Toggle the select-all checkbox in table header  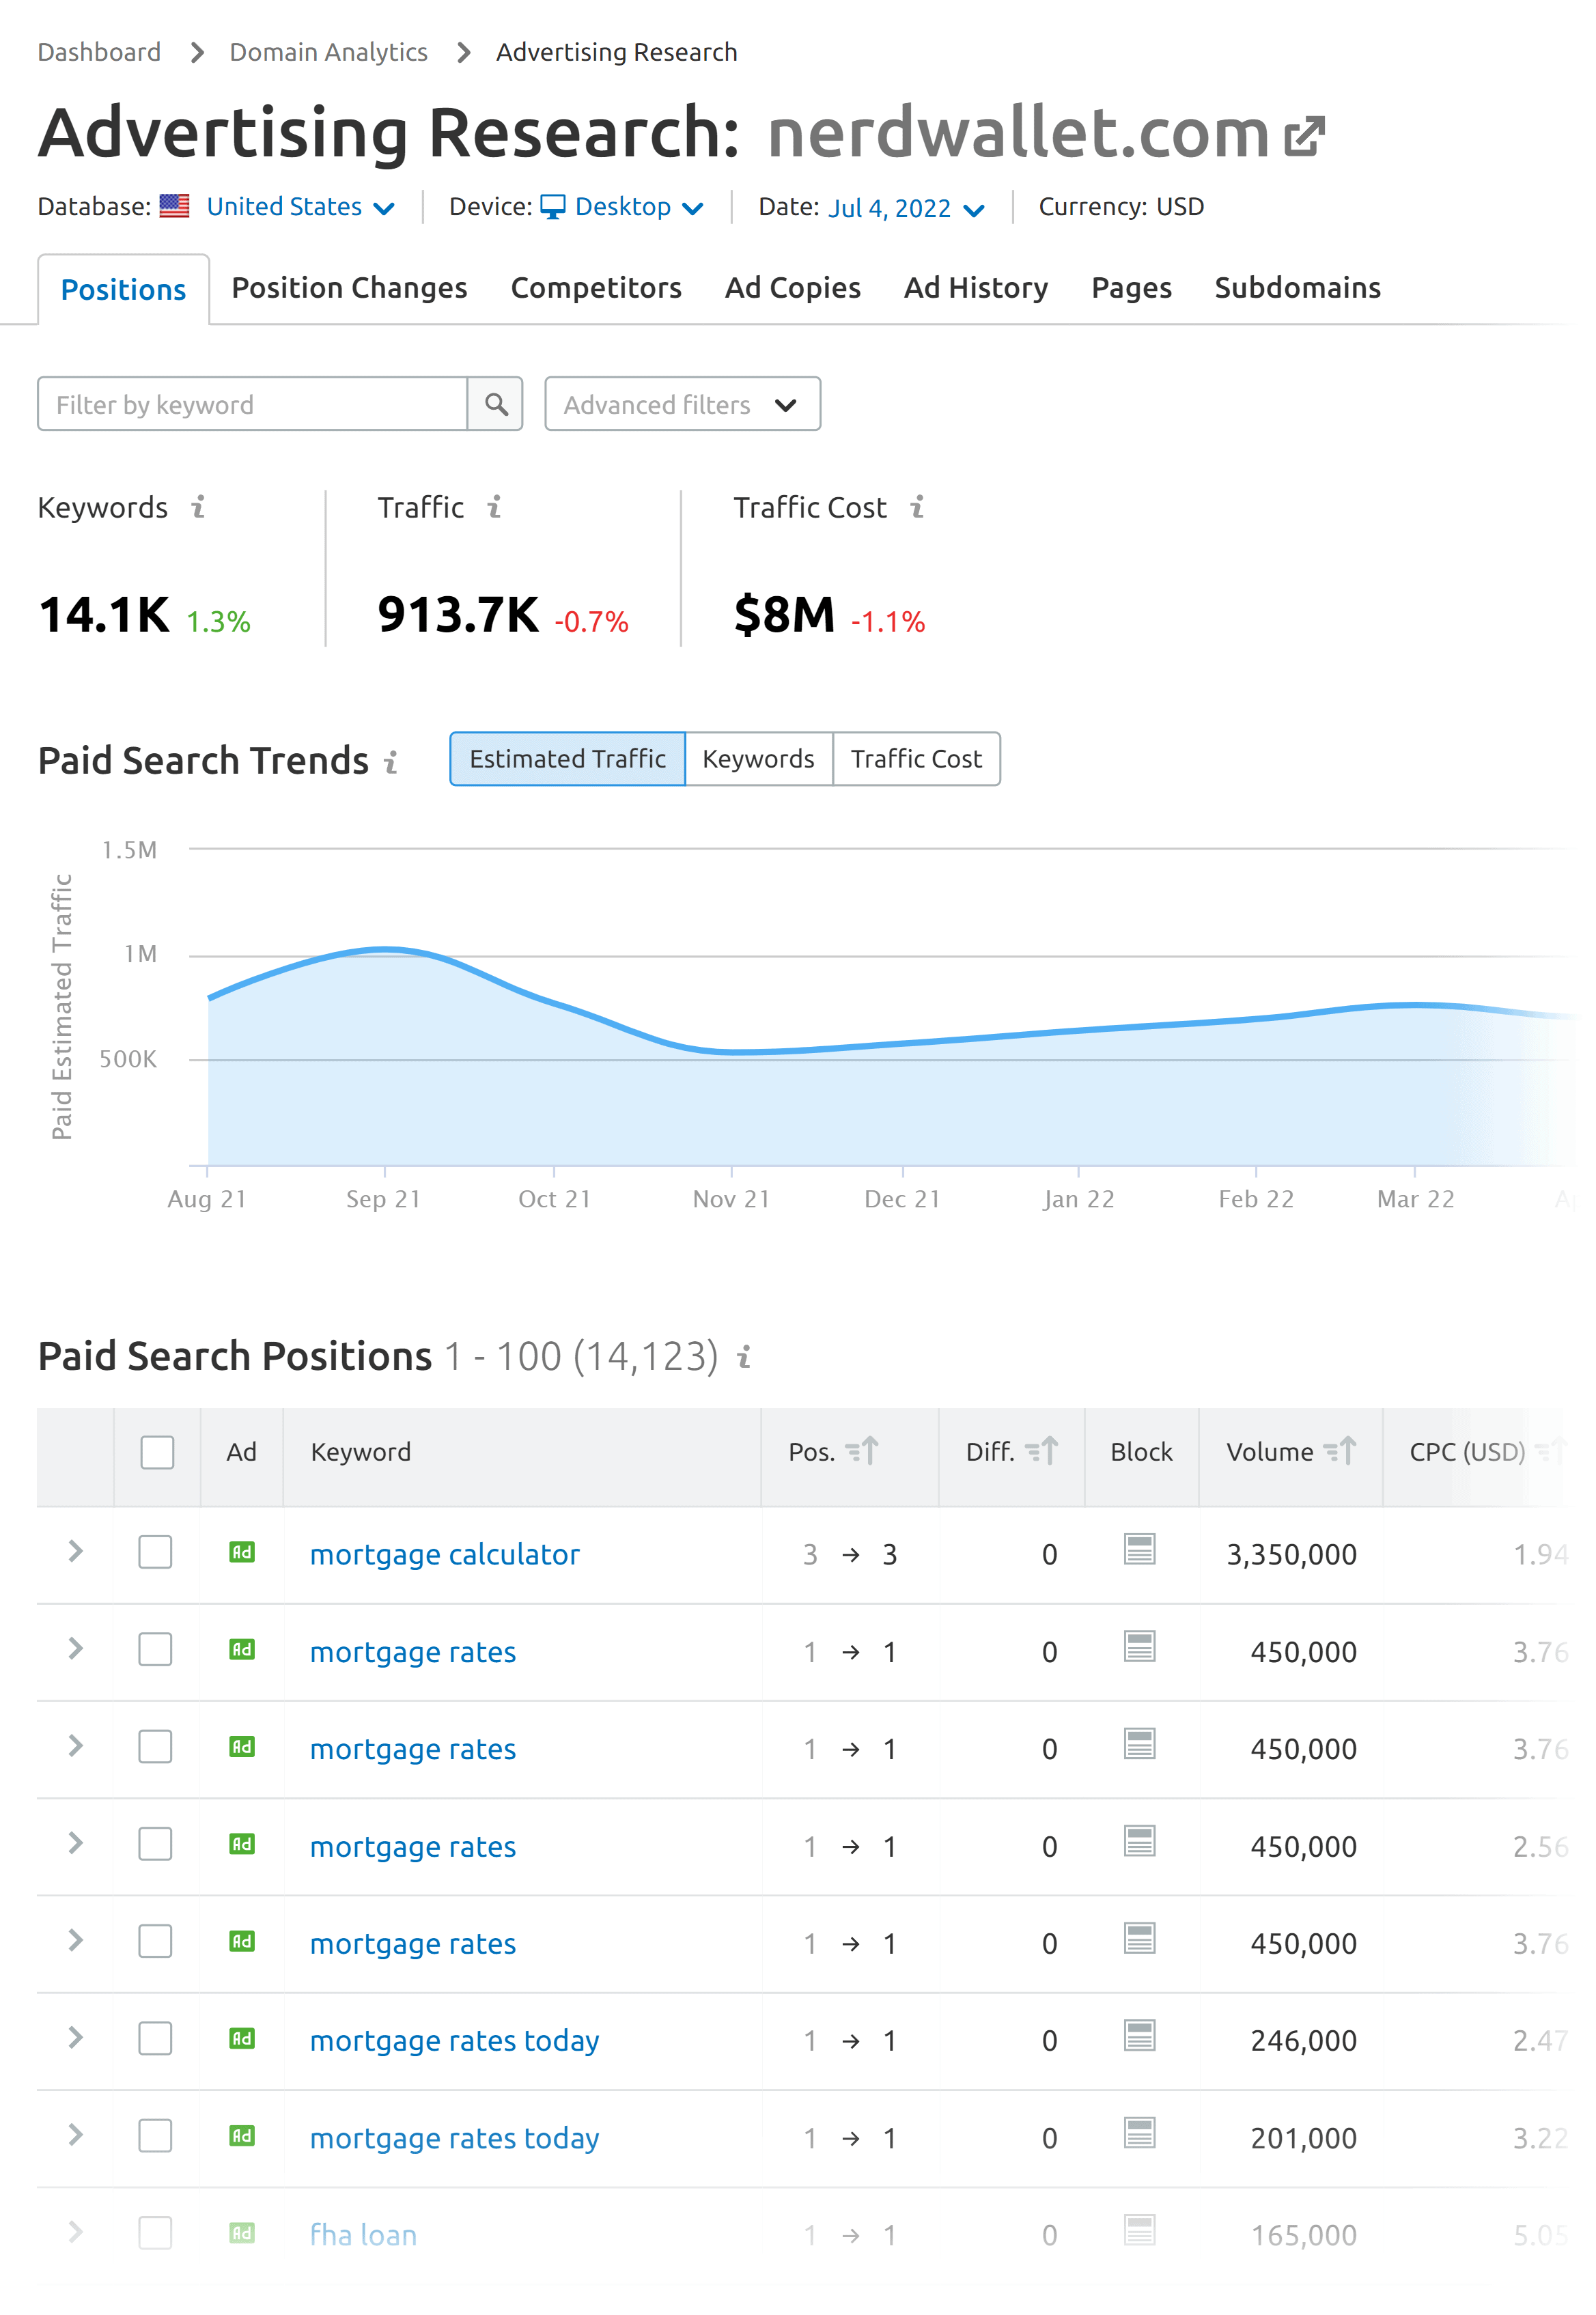tap(157, 1452)
